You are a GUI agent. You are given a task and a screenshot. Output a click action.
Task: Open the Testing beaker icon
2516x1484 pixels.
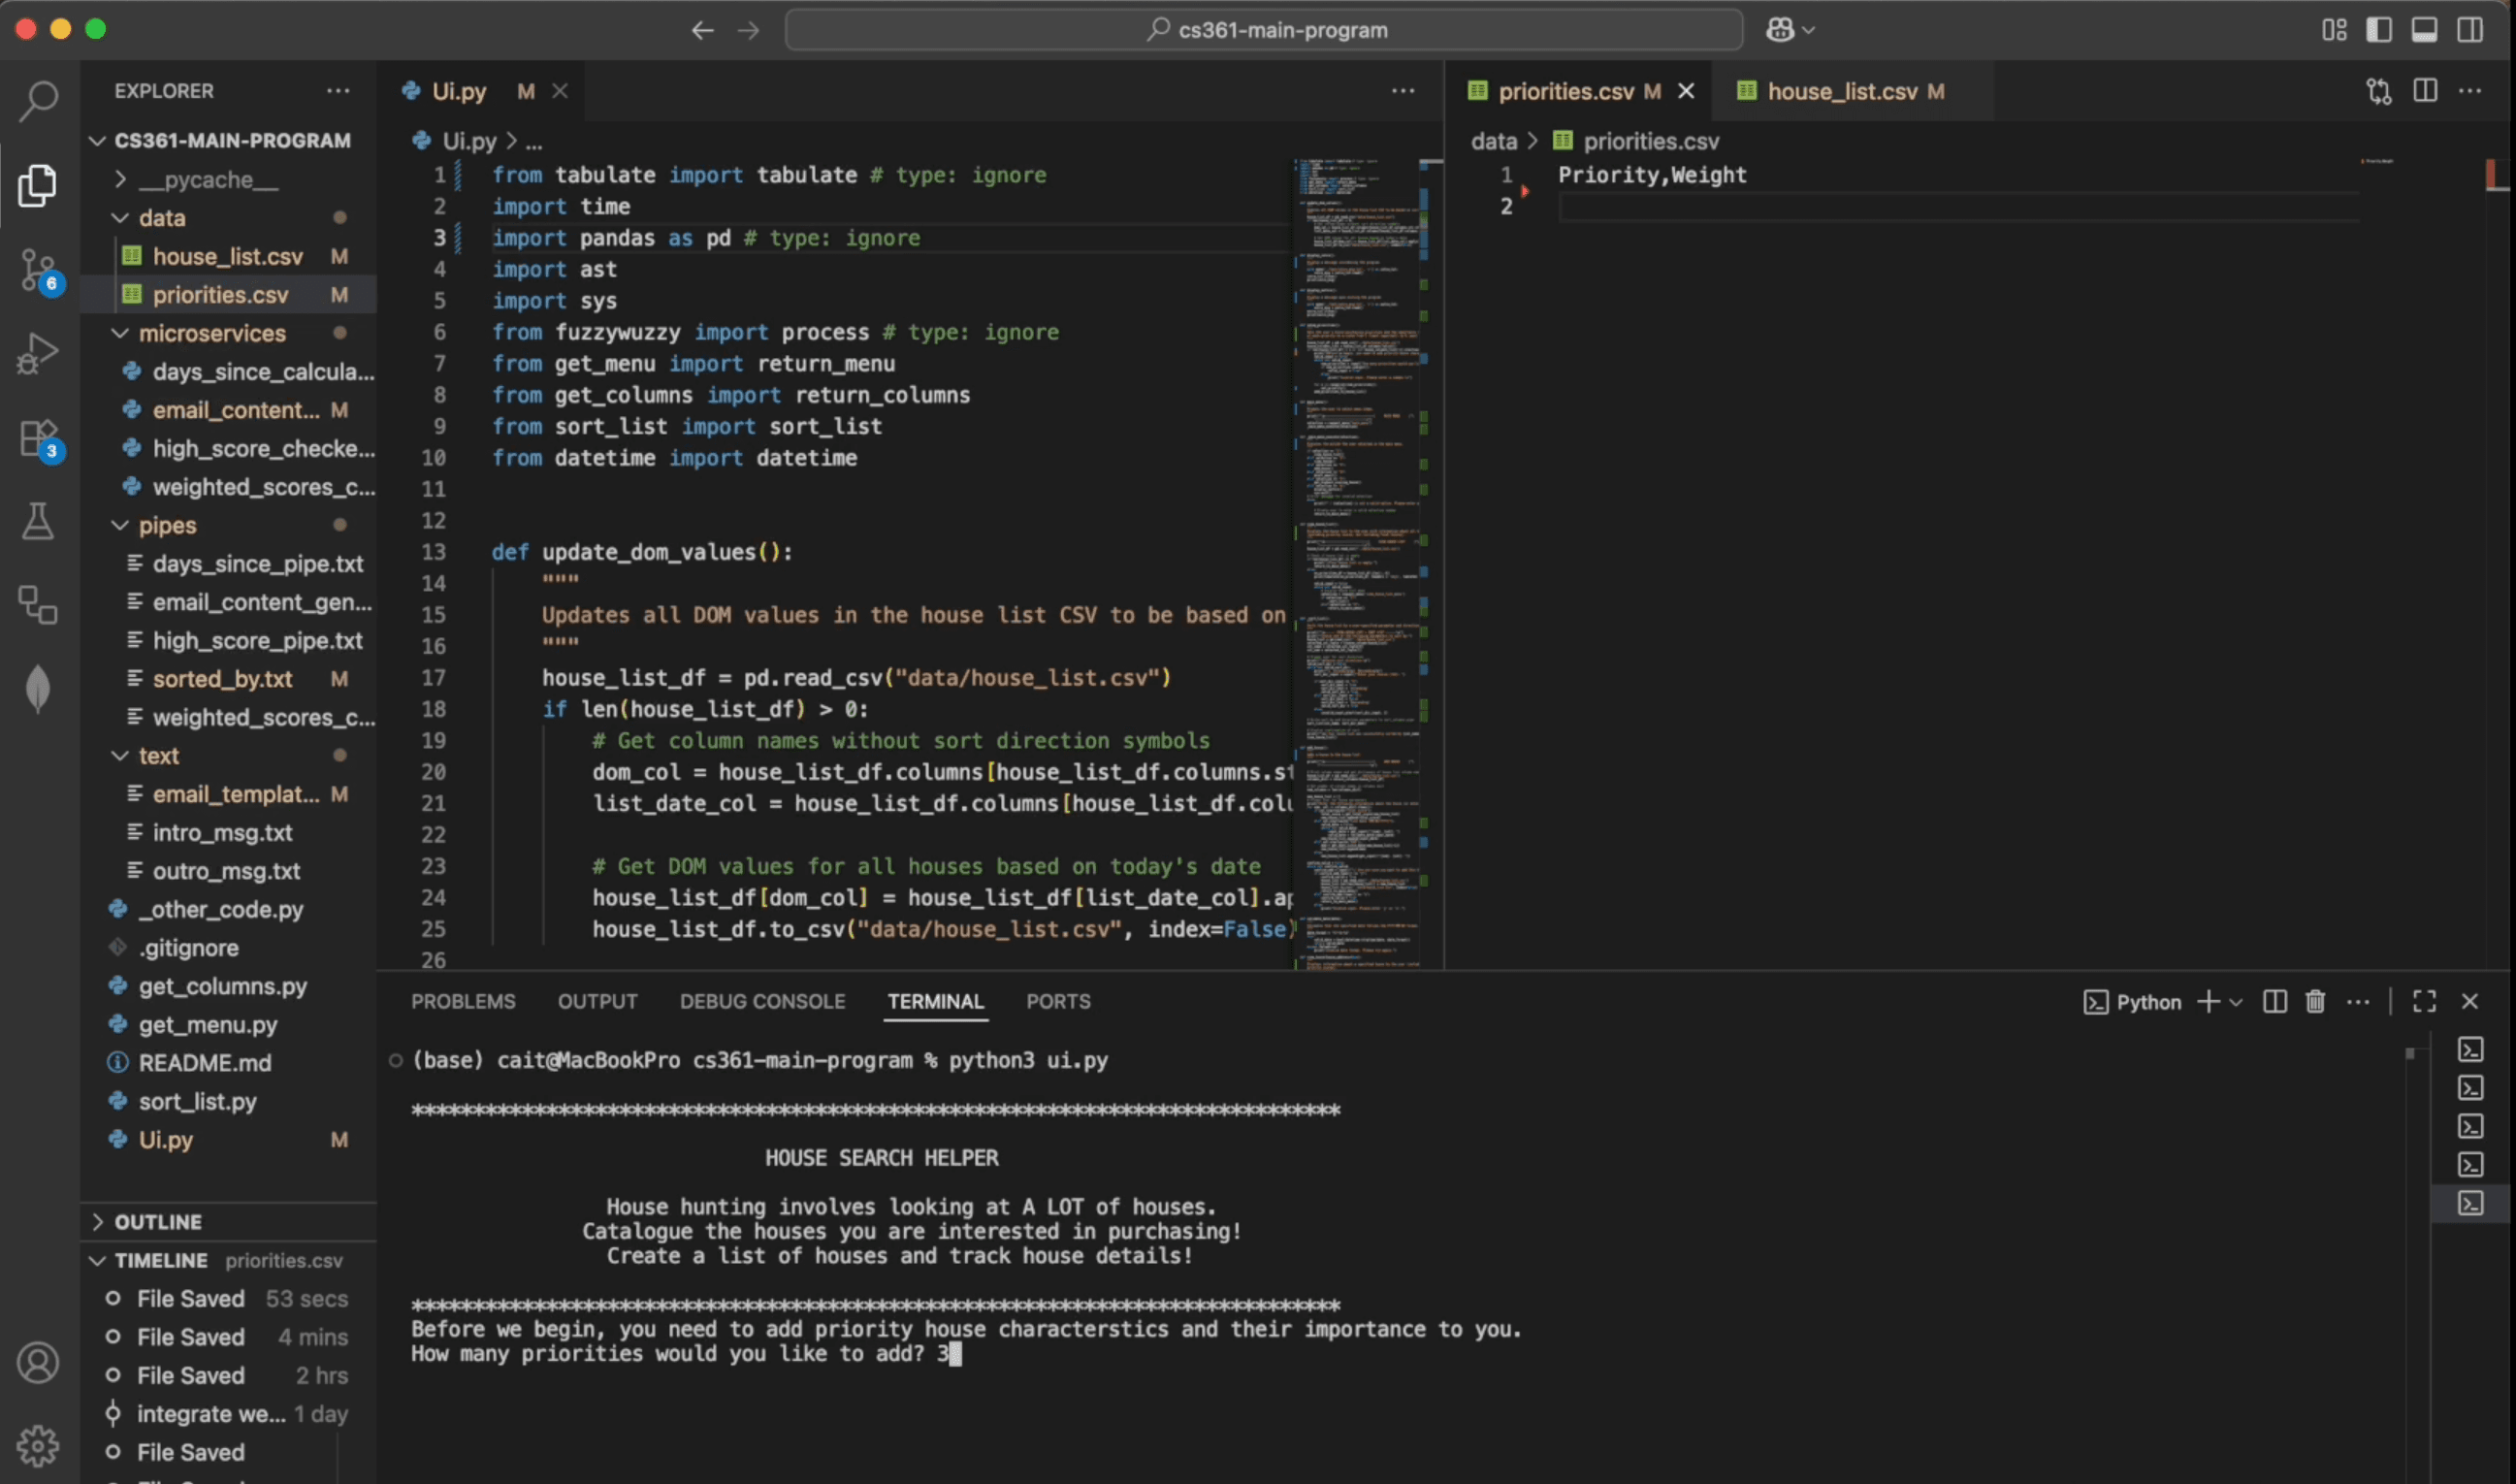pyautogui.click(x=38, y=520)
